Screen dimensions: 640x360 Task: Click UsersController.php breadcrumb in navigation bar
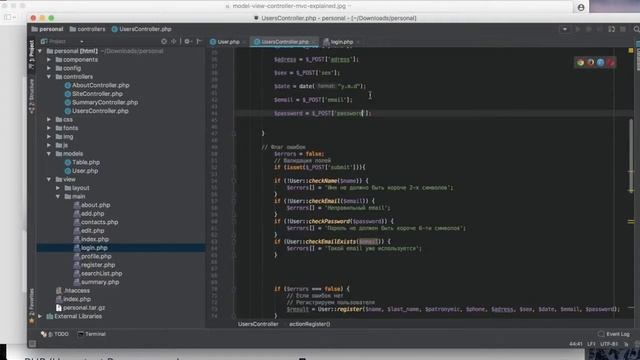coord(142,29)
